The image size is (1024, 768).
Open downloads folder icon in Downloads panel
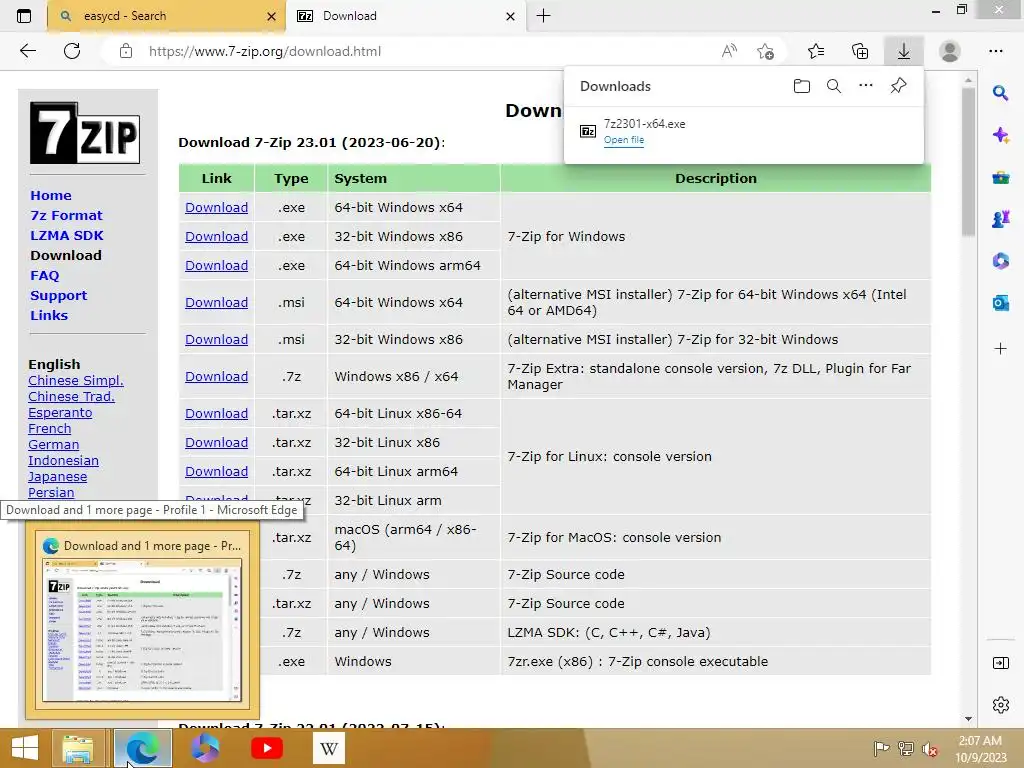point(801,86)
